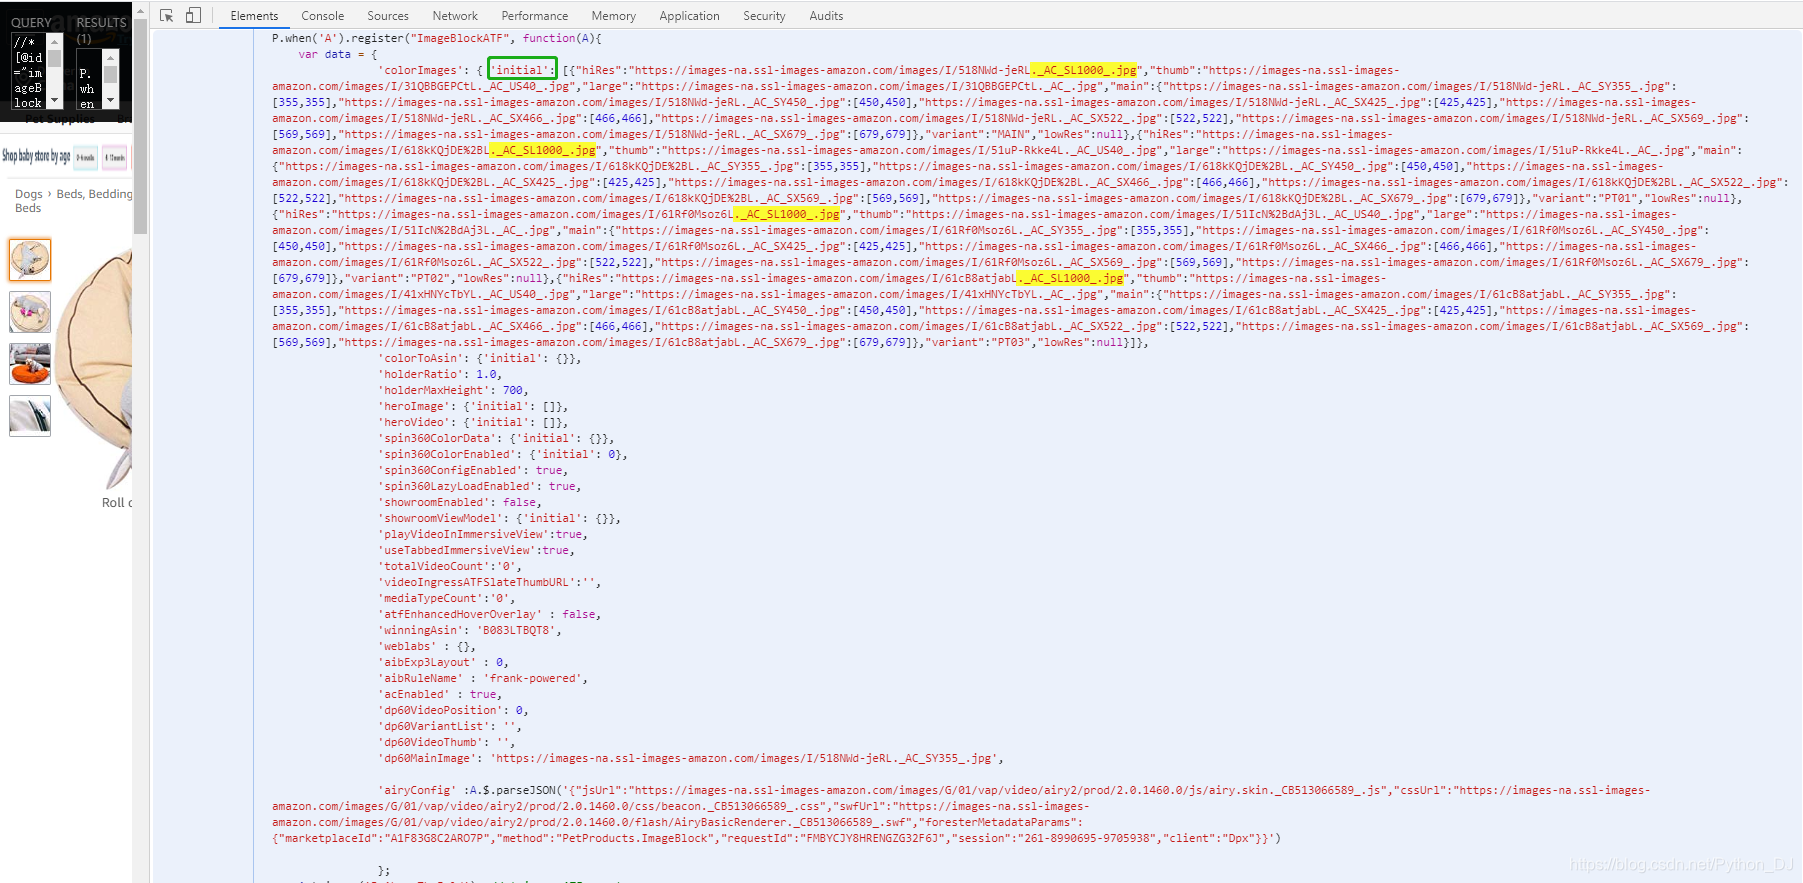Screen dimensions: 1803x883
Task: Click the 'spin360ColorData' code line
Action: (496, 438)
